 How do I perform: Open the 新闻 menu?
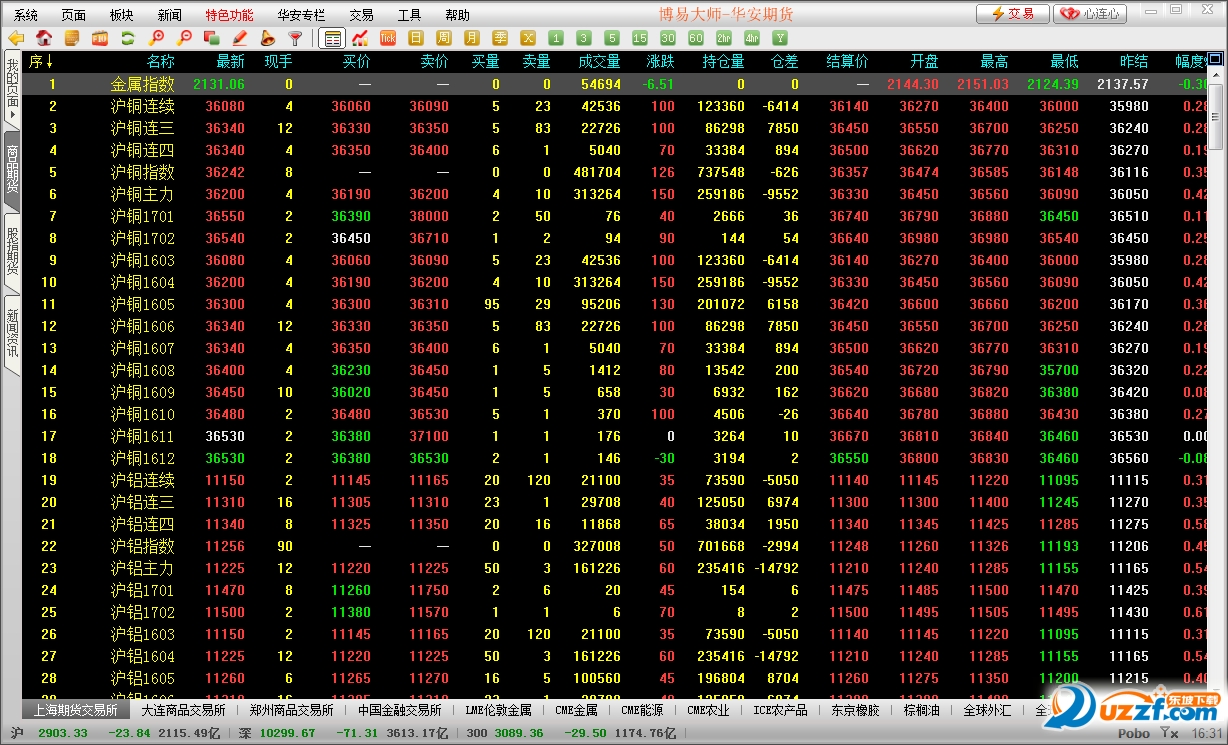click(170, 15)
